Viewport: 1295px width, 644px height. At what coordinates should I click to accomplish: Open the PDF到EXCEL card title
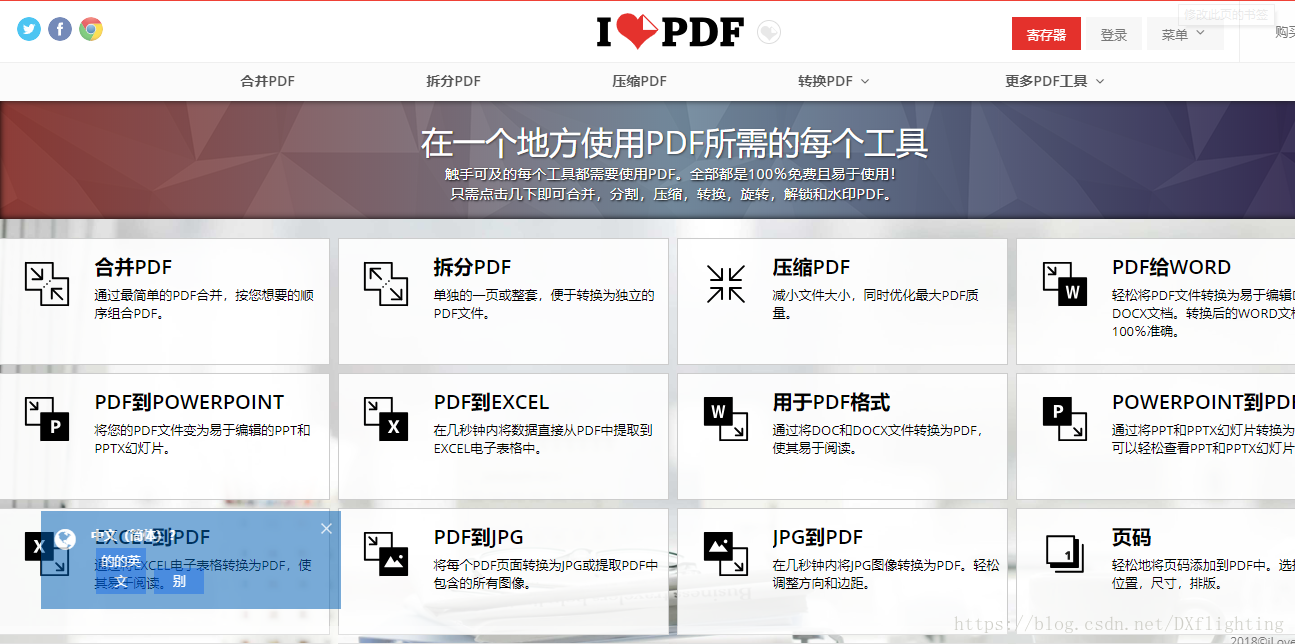tap(491, 402)
